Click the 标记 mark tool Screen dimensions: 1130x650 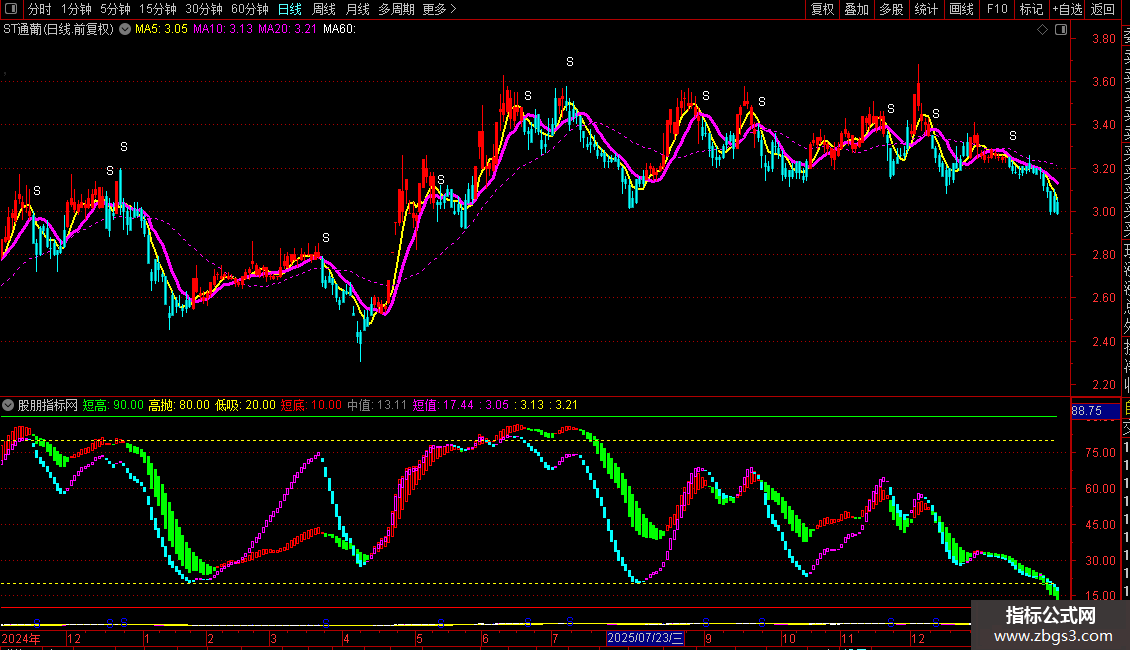(1031, 10)
